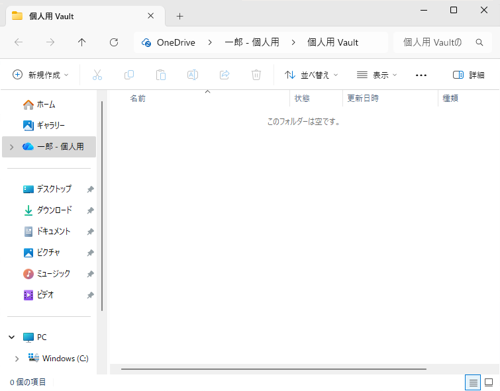Expand chevron after OneDrive in address bar

click(210, 43)
